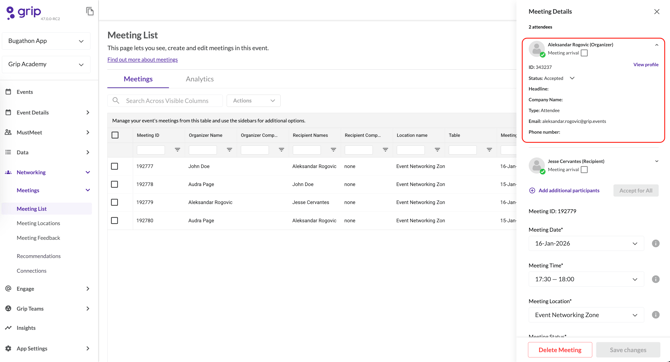Screen dimensions: 670x362
Task: Click filter icon for Recipient Names column
Action: coord(333,150)
